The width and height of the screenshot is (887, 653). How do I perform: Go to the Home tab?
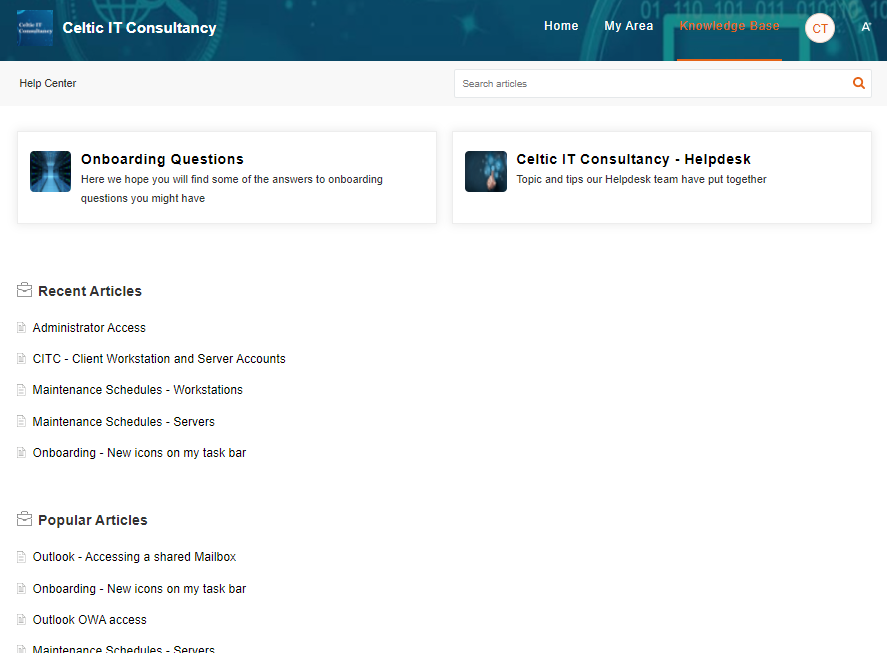[x=561, y=26]
